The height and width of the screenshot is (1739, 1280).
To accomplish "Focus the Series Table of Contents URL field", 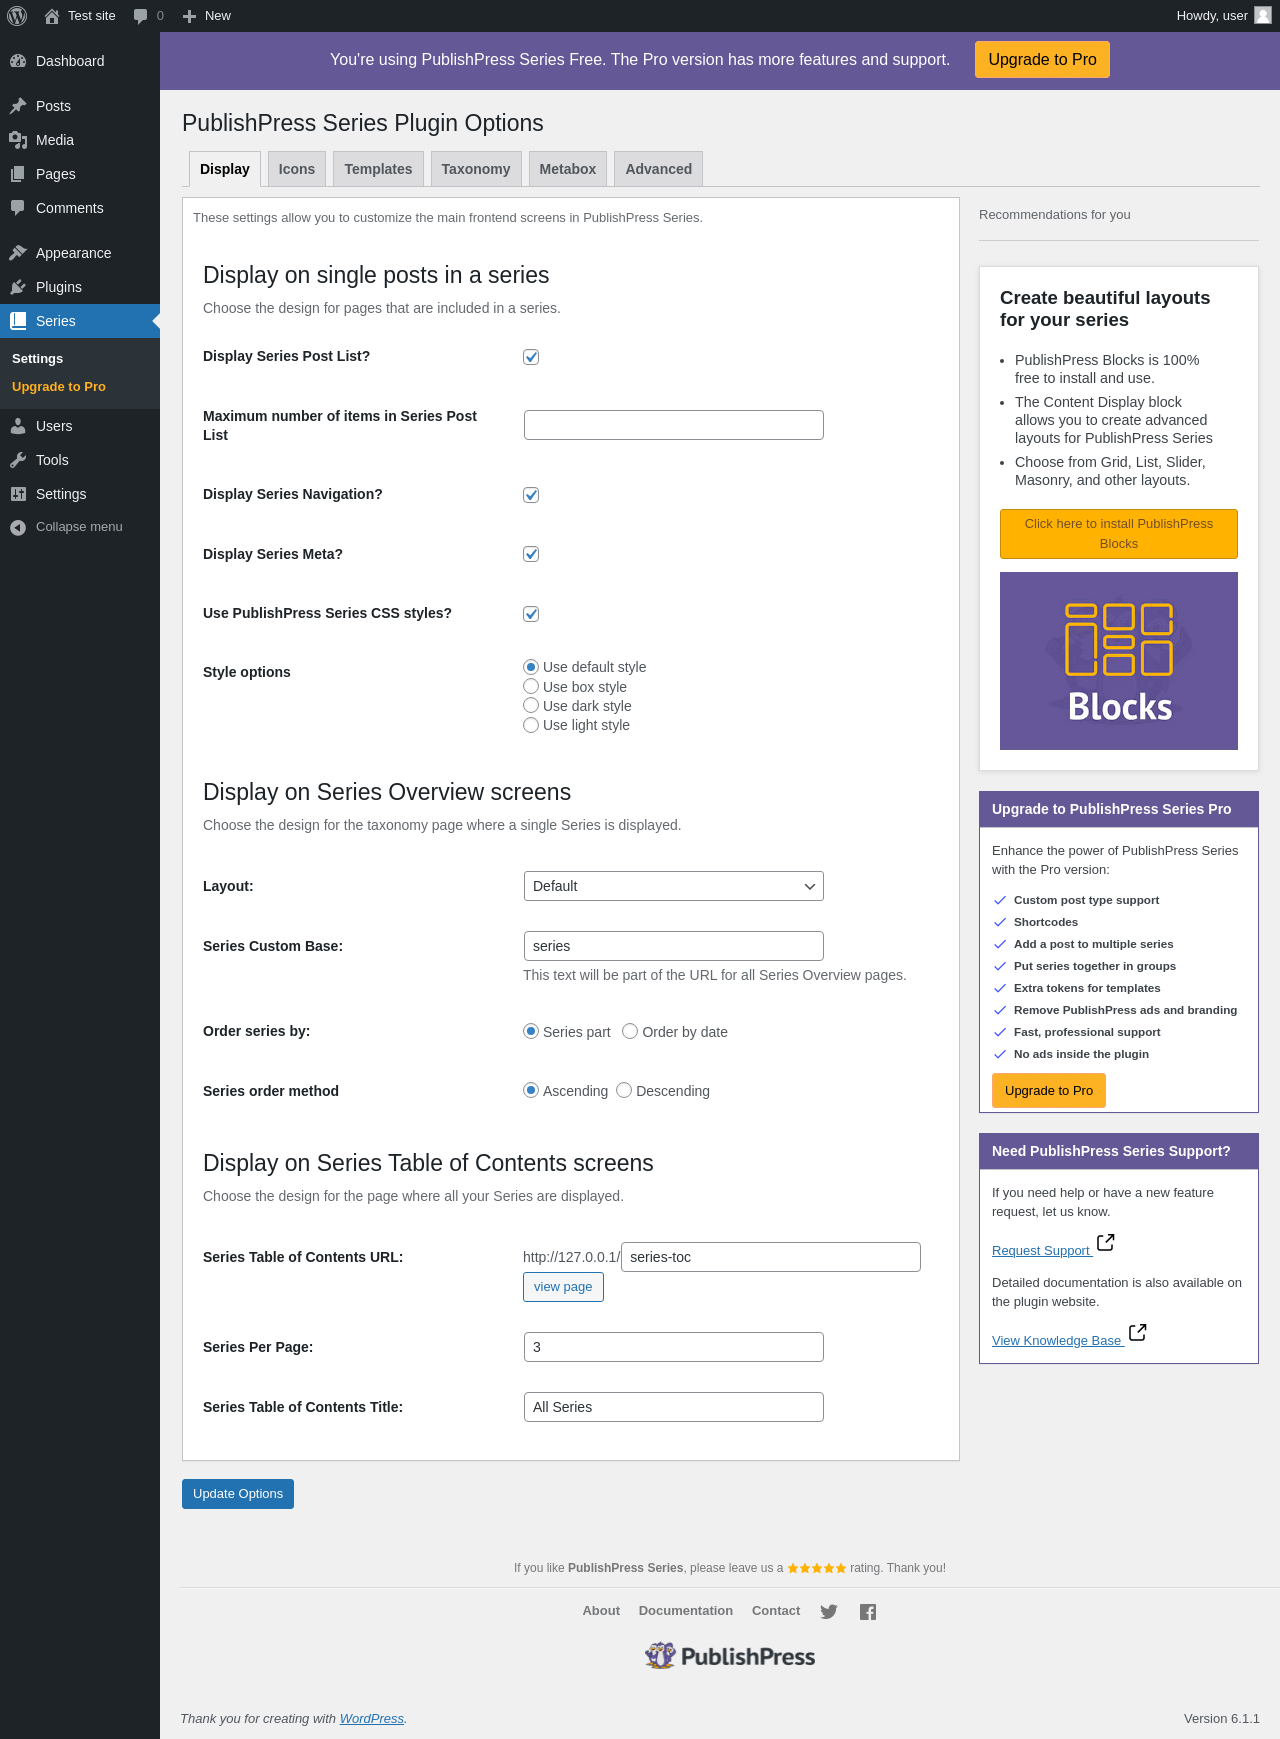I will [x=771, y=1257].
